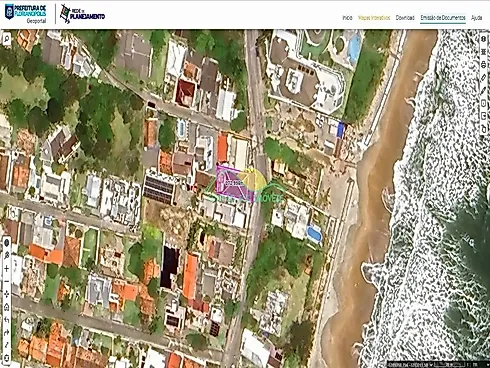Screen dimensions: 490x368
Task: Go forward to next map view
Action: pyautogui.click(x=6, y=333)
